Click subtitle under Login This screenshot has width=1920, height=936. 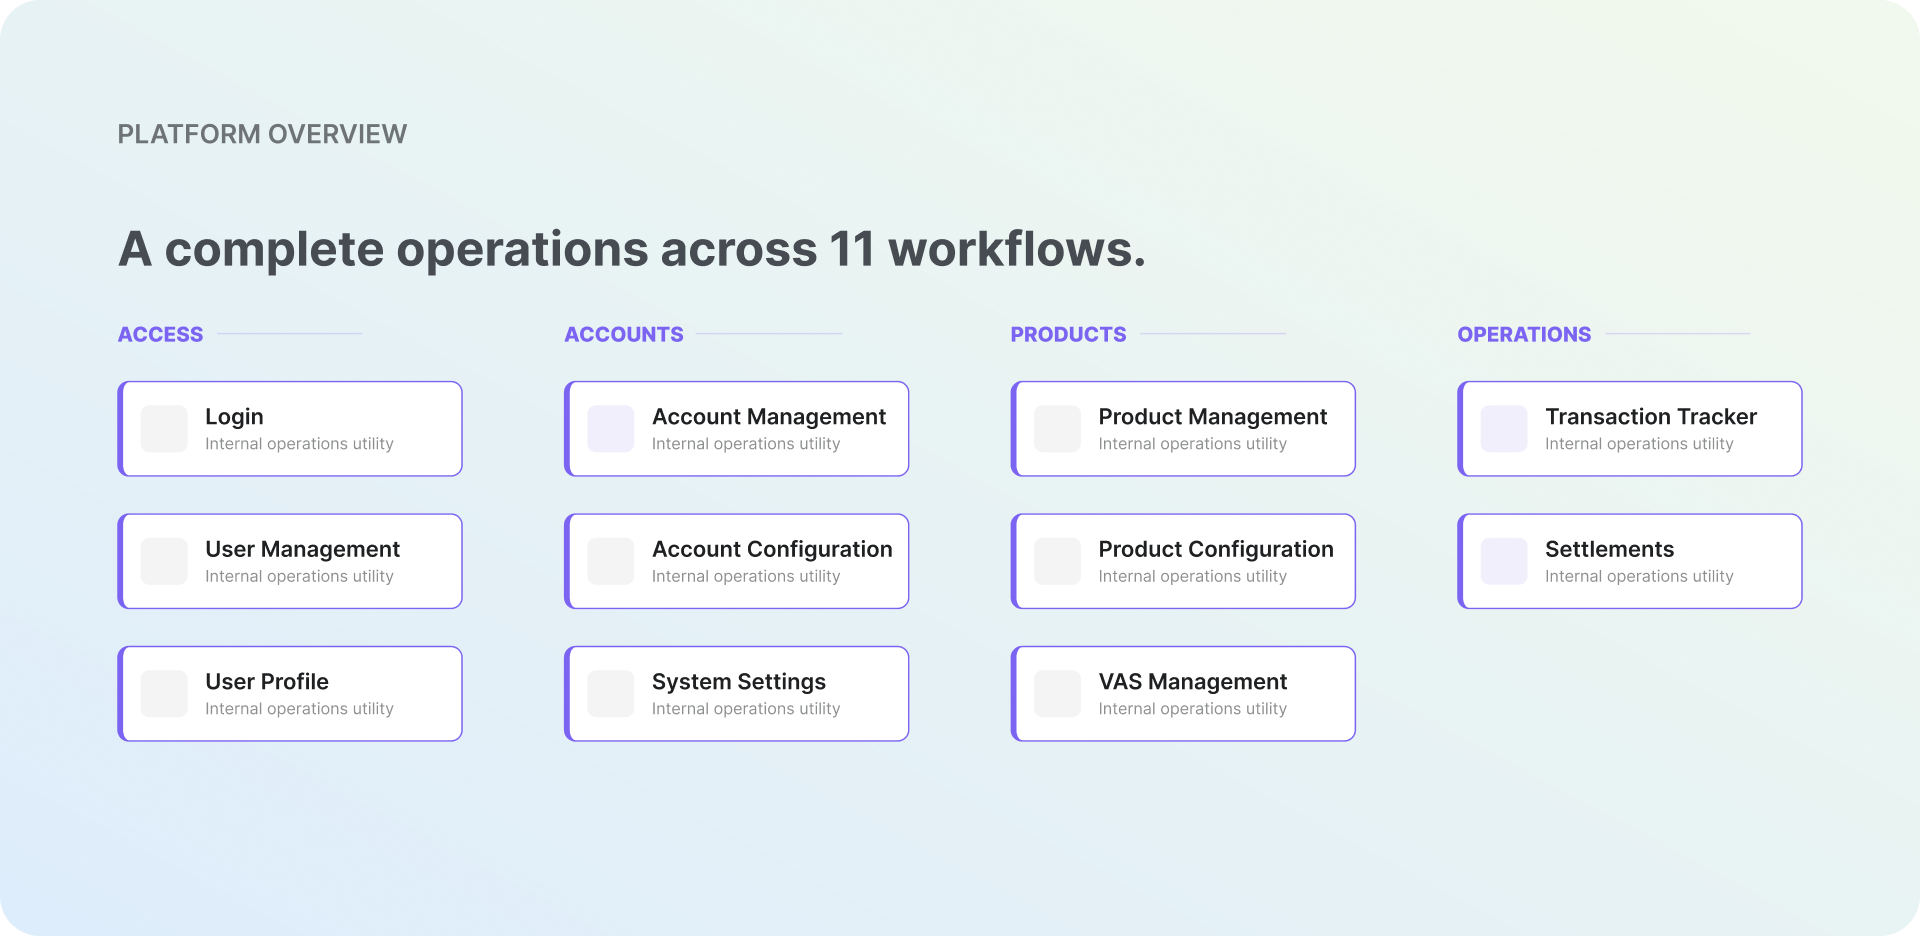(299, 444)
